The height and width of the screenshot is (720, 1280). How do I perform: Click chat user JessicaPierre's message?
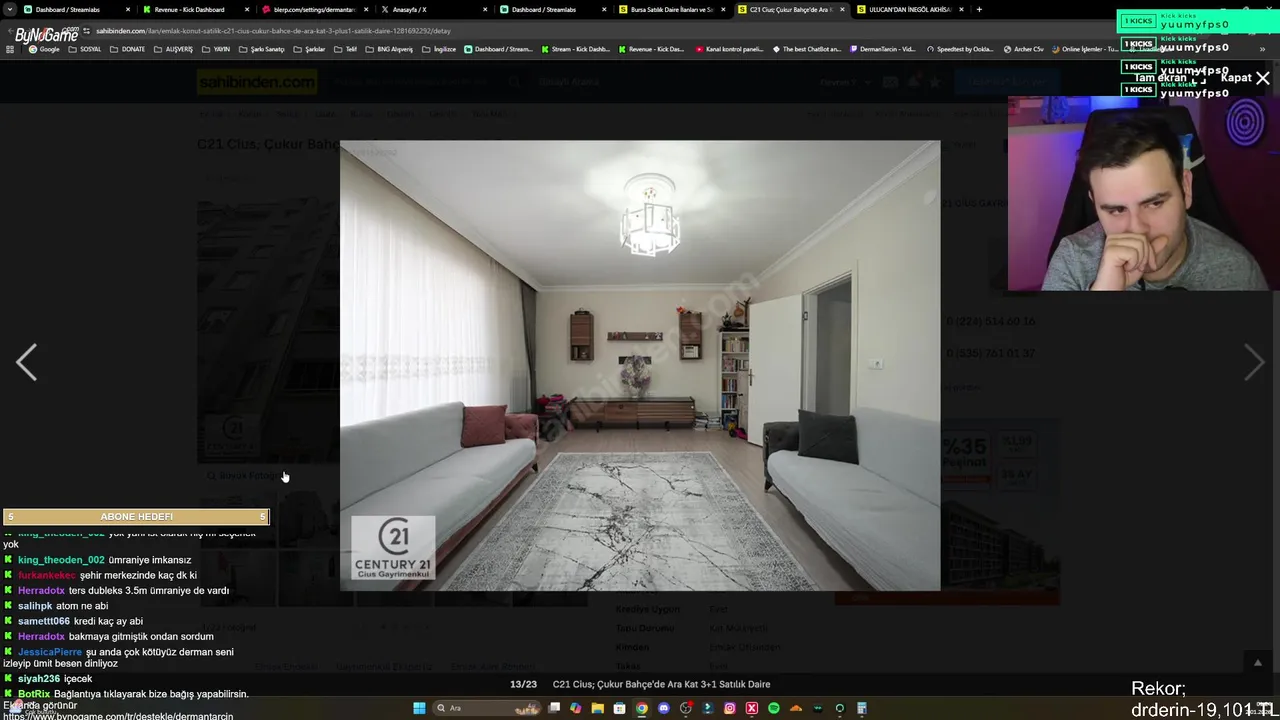tap(118, 657)
